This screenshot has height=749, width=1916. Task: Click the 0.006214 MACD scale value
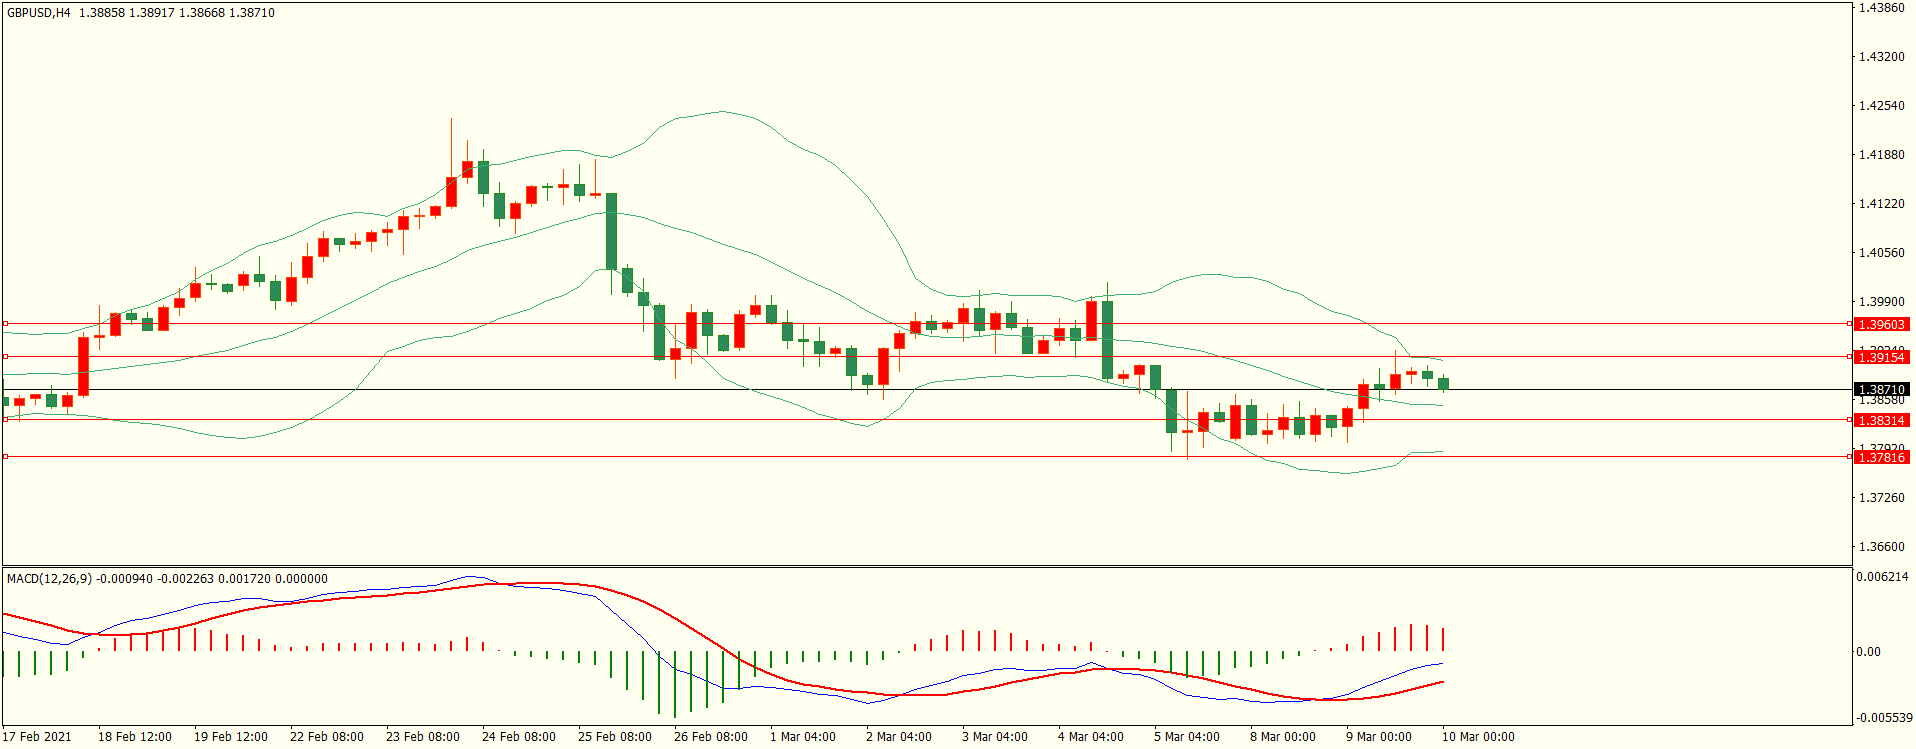pos(1881,577)
